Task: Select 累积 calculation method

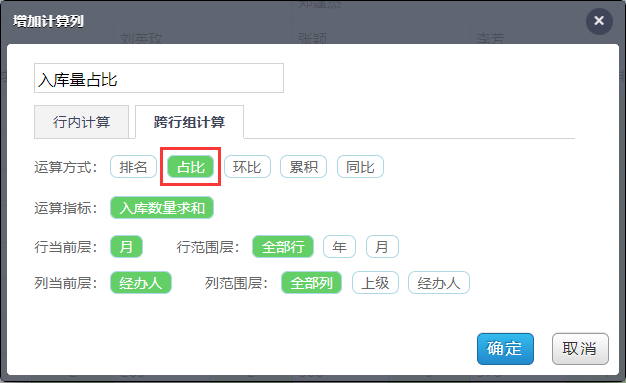Action: click(x=303, y=167)
